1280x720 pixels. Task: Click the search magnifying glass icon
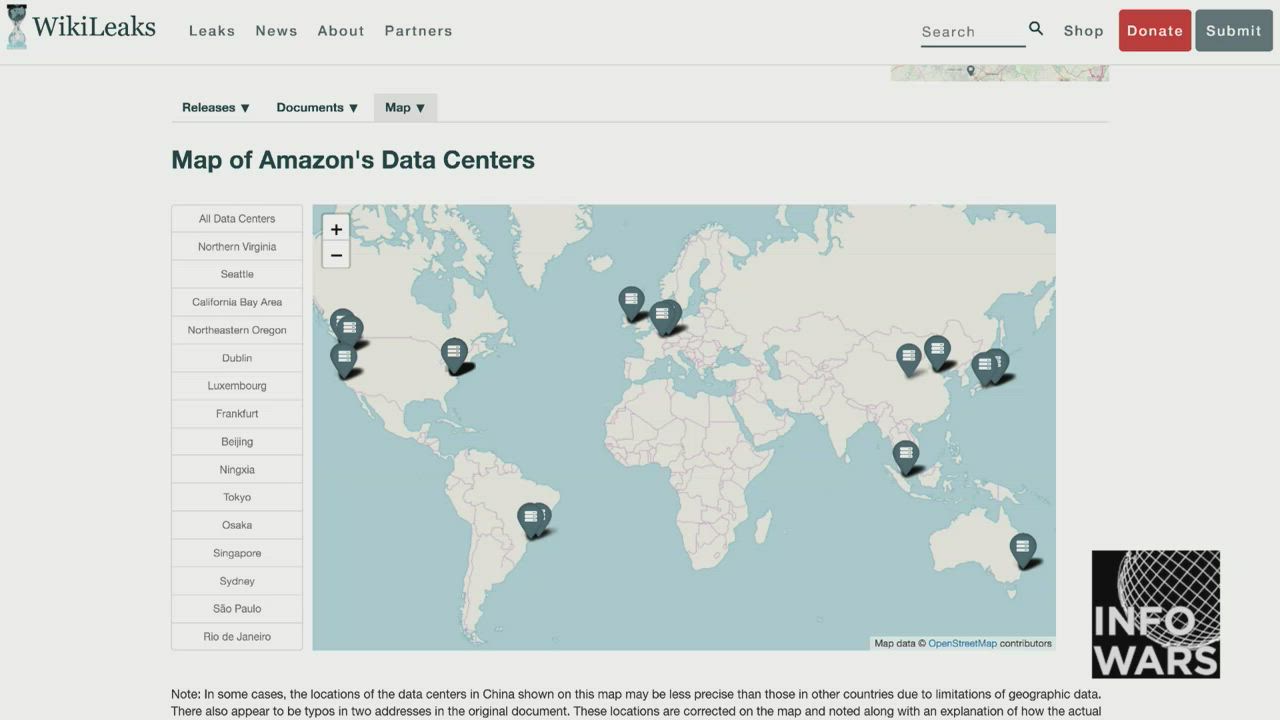(1036, 29)
